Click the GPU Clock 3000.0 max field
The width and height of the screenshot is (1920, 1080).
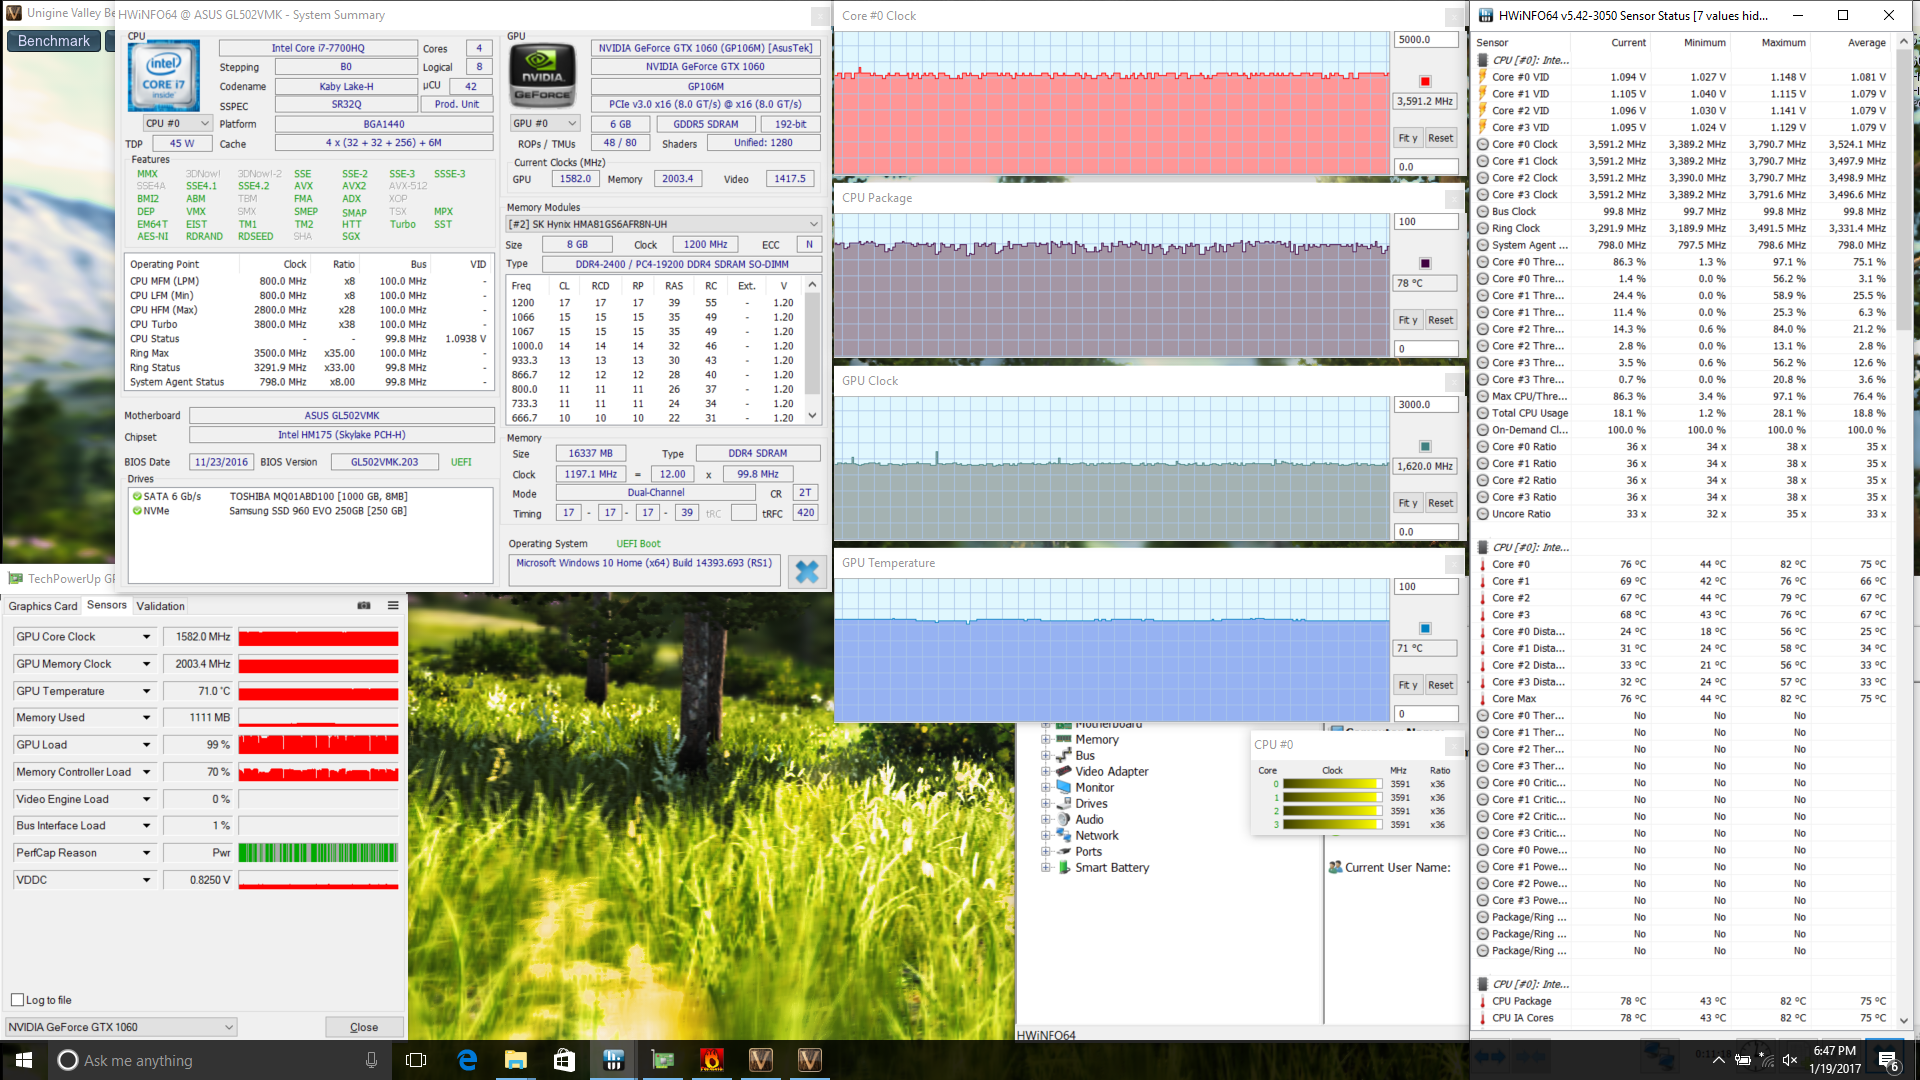pyautogui.click(x=1426, y=404)
